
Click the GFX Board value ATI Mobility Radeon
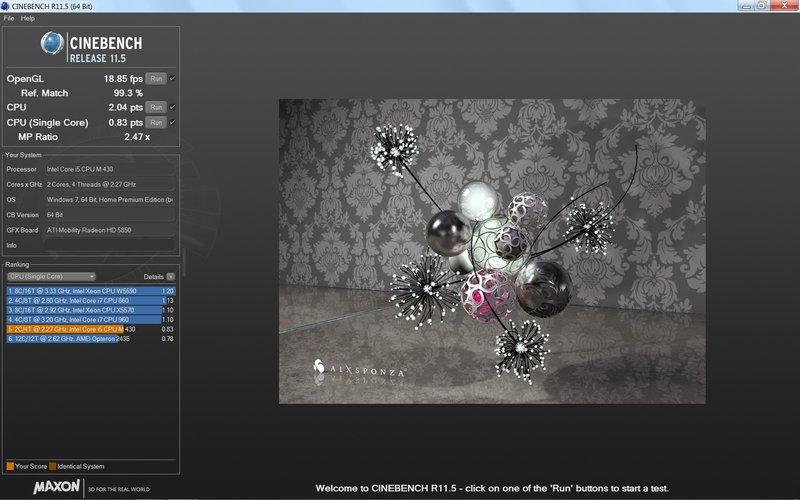tap(110, 230)
